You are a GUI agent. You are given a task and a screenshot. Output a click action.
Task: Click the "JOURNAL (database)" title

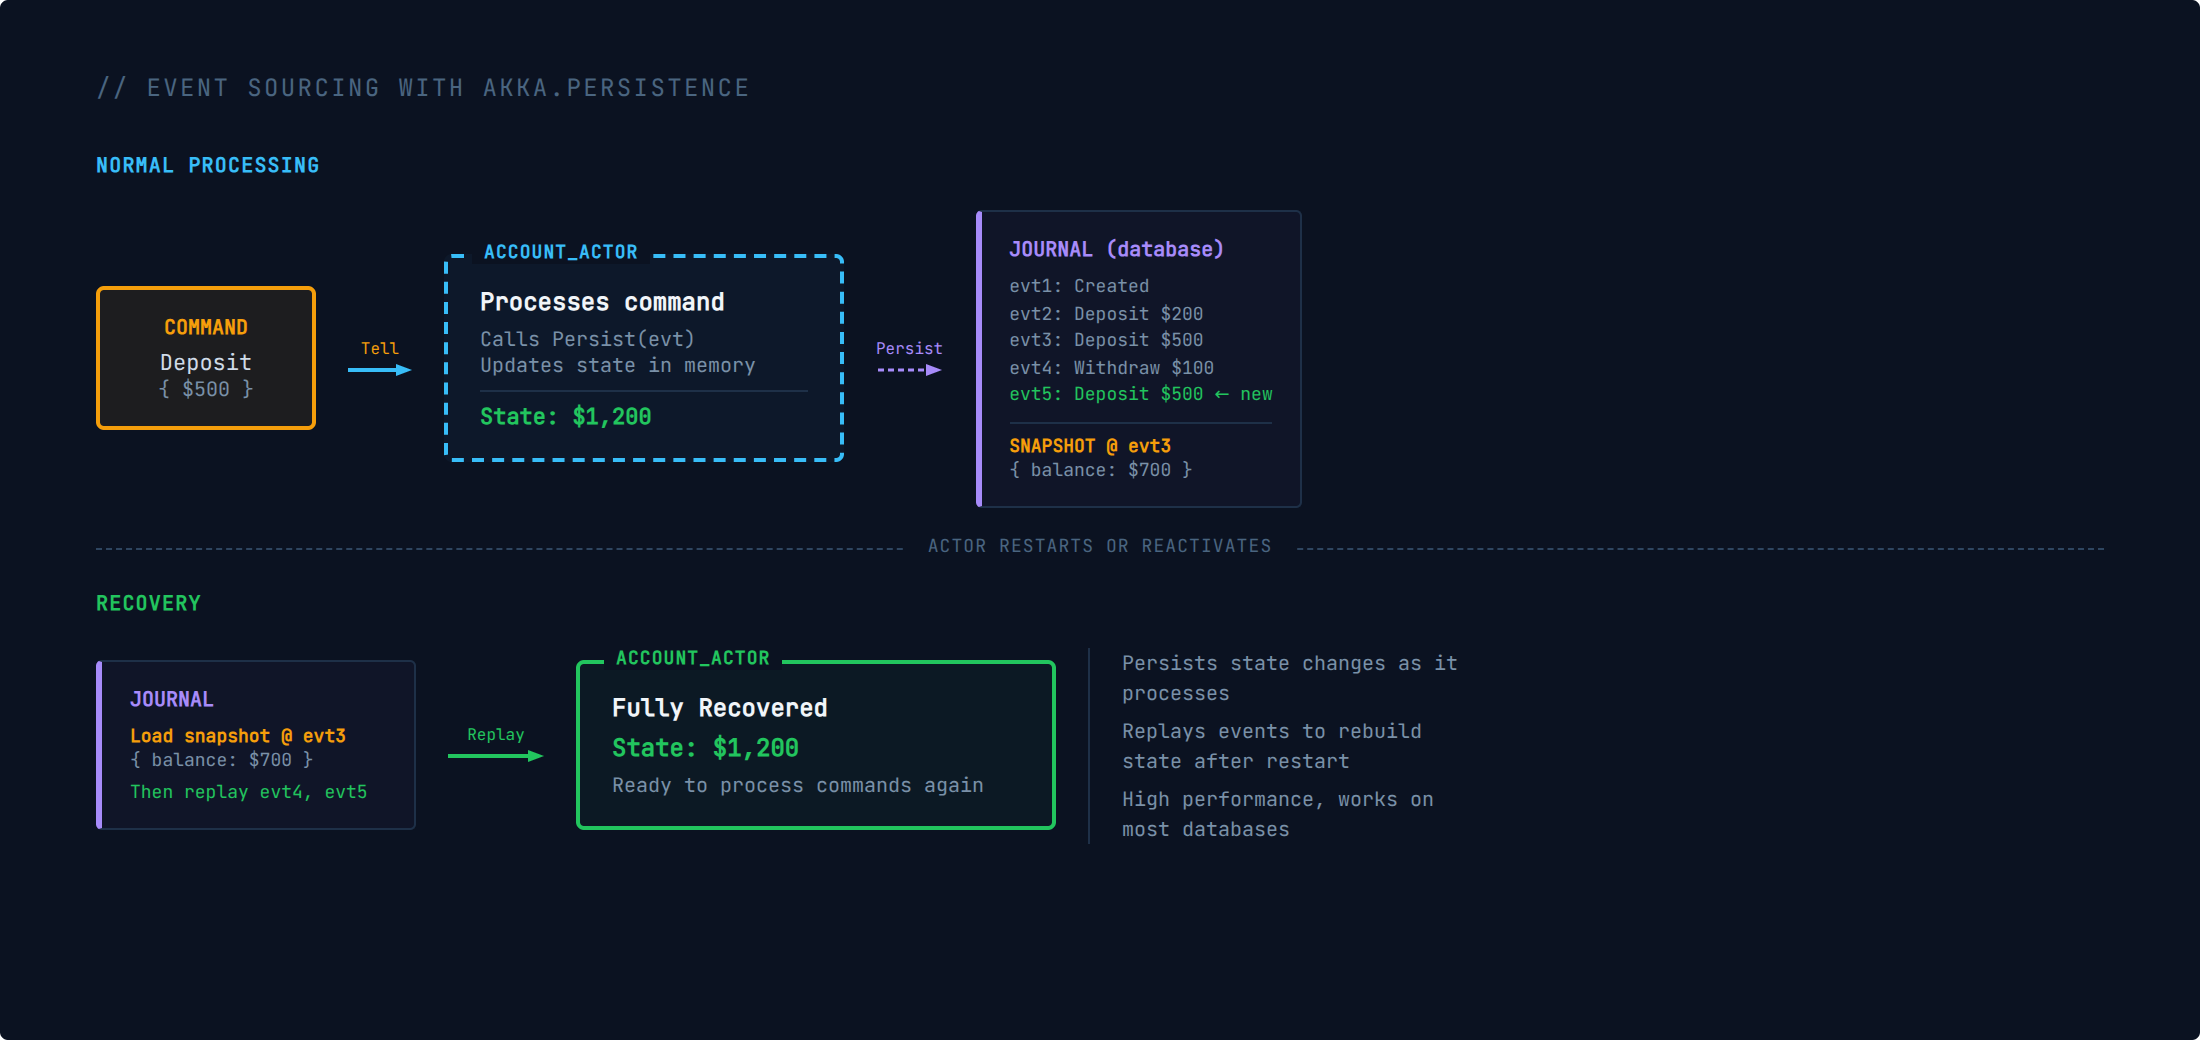click(x=1116, y=249)
